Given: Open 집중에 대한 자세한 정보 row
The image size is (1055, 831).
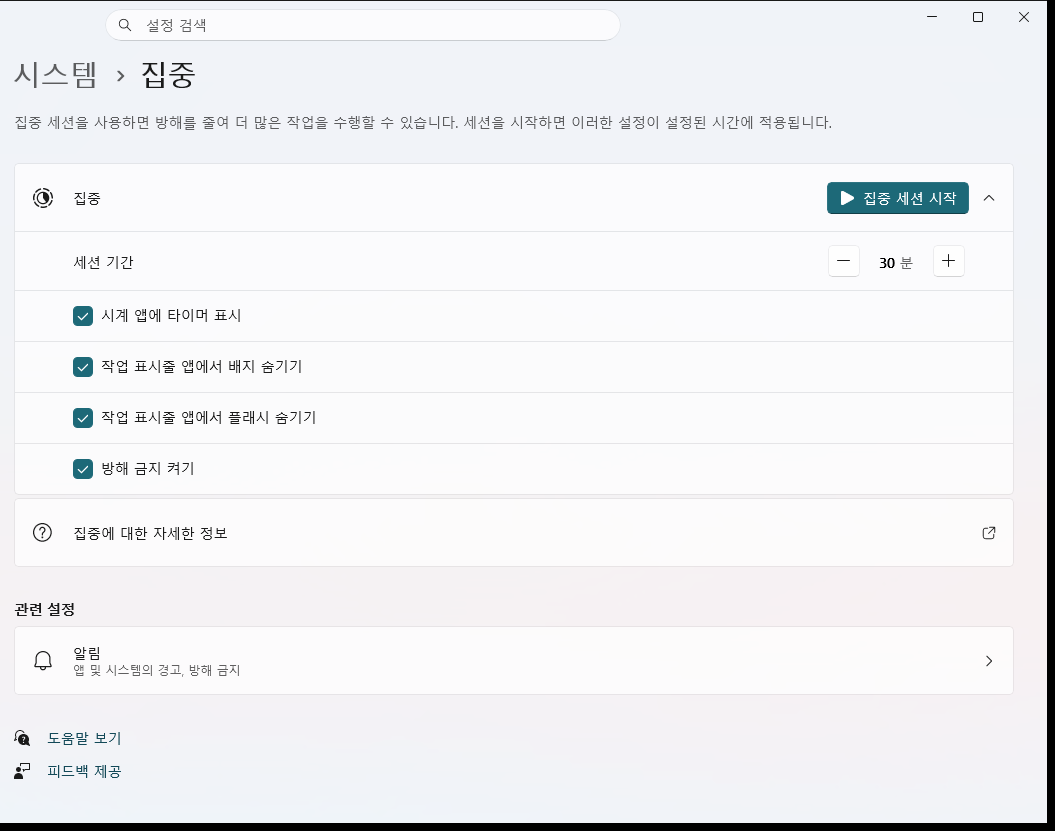Looking at the screenshot, I should [x=514, y=533].
